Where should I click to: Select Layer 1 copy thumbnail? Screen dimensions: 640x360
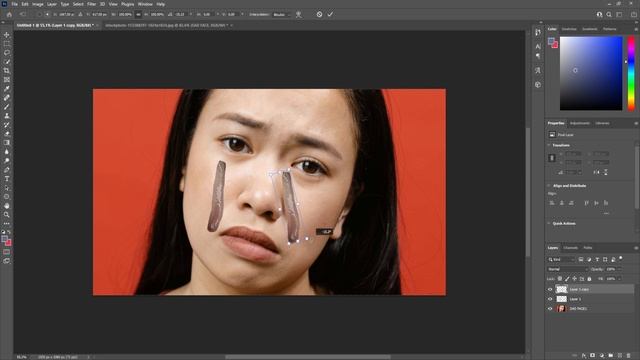click(562, 289)
